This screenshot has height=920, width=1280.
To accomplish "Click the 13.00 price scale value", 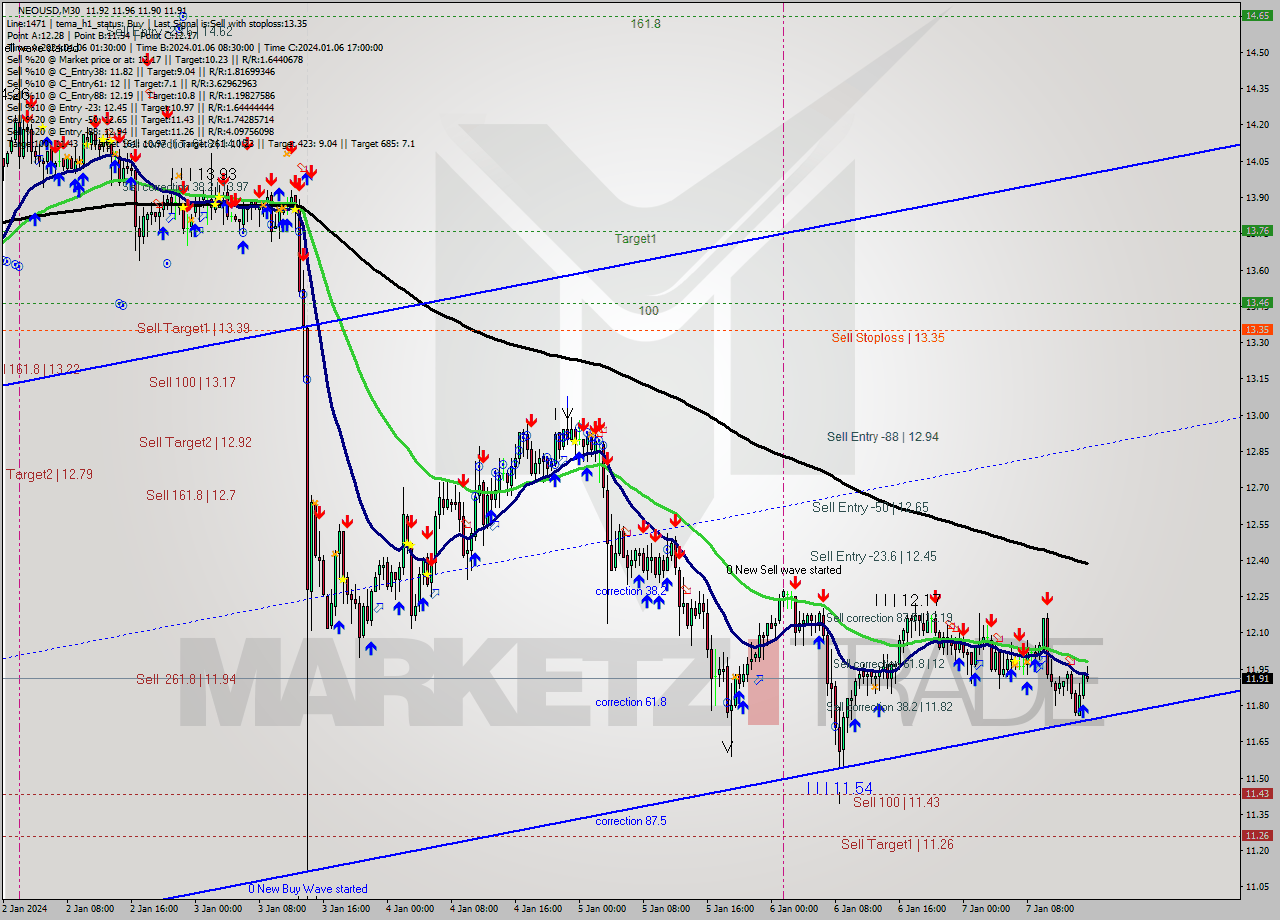I will pyautogui.click(x=1255, y=415).
